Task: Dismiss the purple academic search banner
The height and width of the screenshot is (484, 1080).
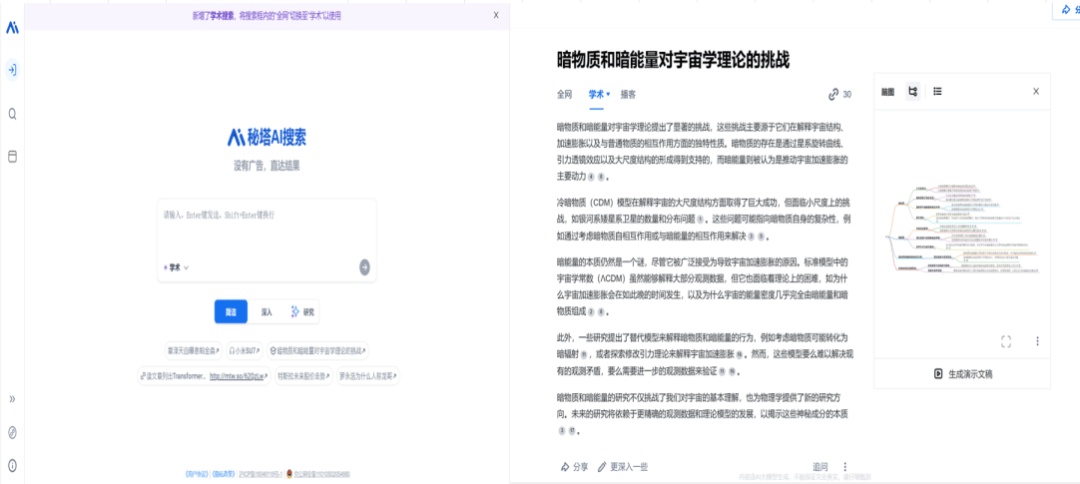Action: point(496,15)
